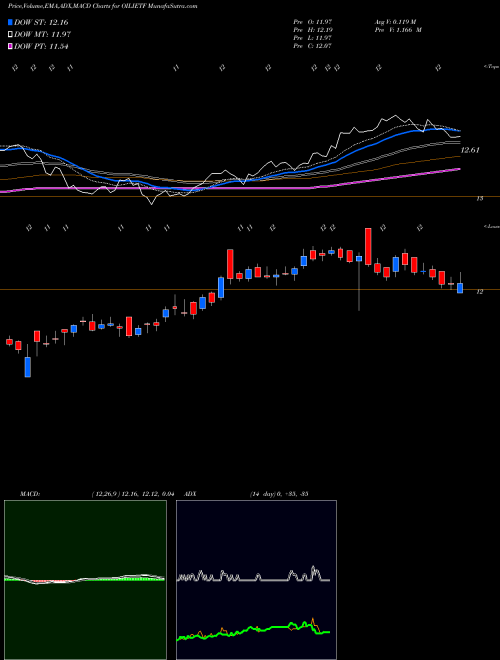Select the 'DOW ST: 12.16' legend text
The image size is (500, 660).
tap(41, 22)
